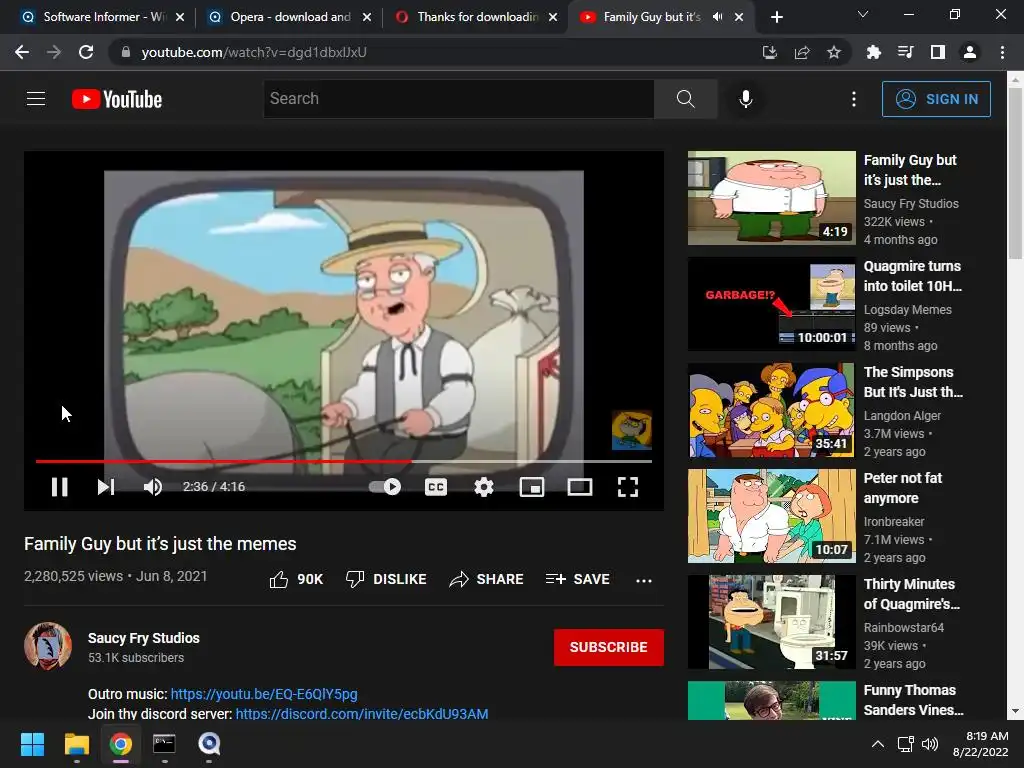Mute the tab using its speaker icon
Viewport: 1024px width, 768px height.
(x=718, y=17)
